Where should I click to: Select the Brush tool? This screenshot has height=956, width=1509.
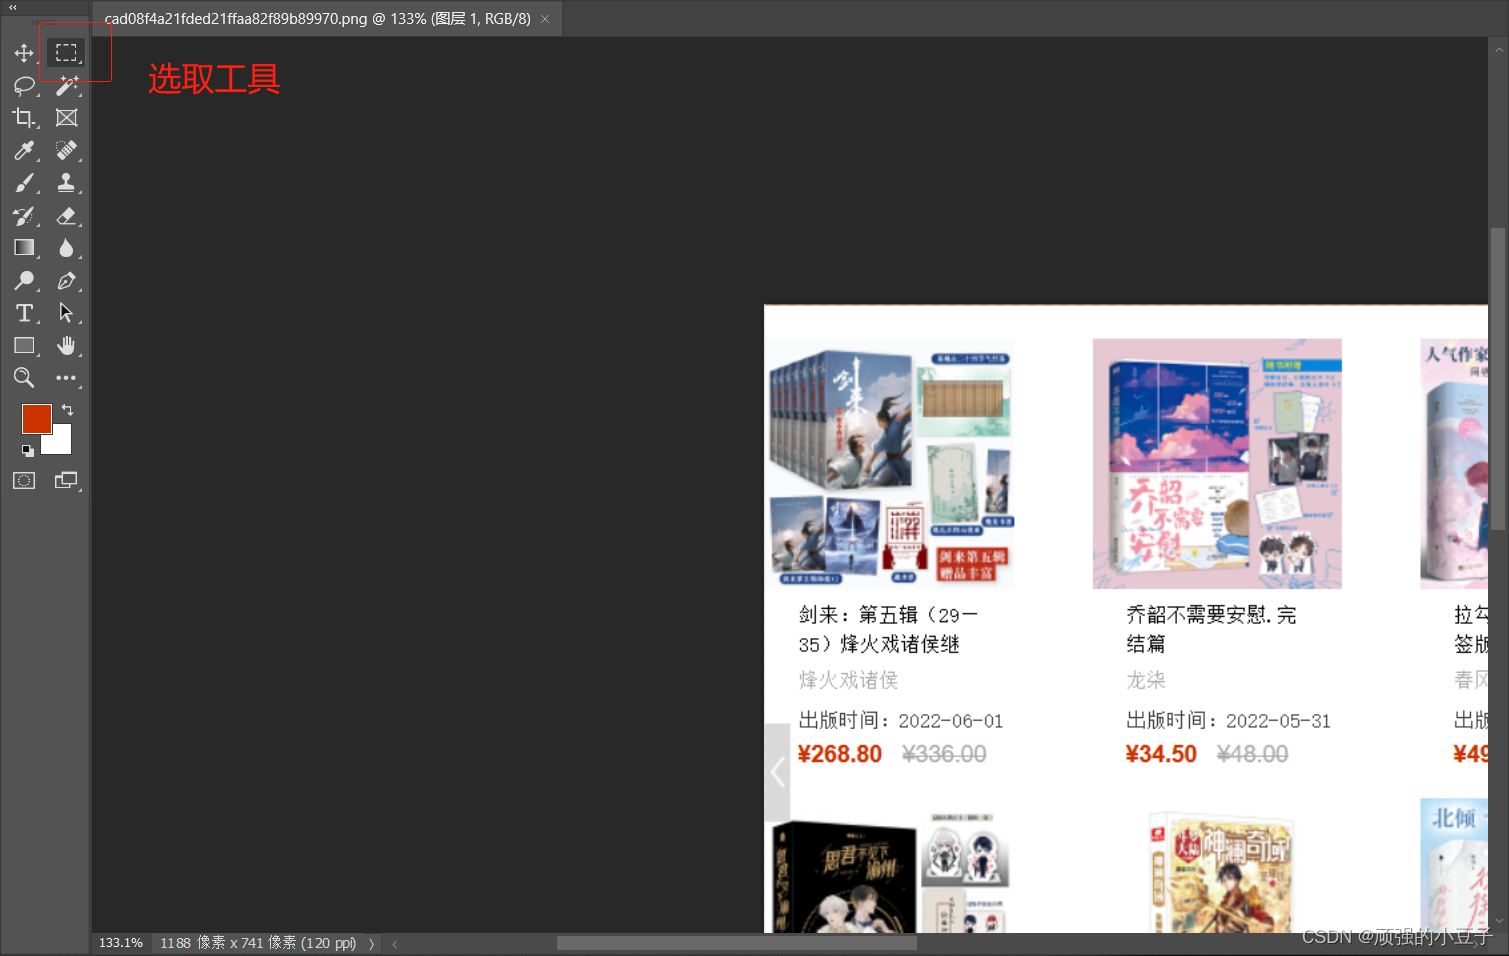(24, 183)
